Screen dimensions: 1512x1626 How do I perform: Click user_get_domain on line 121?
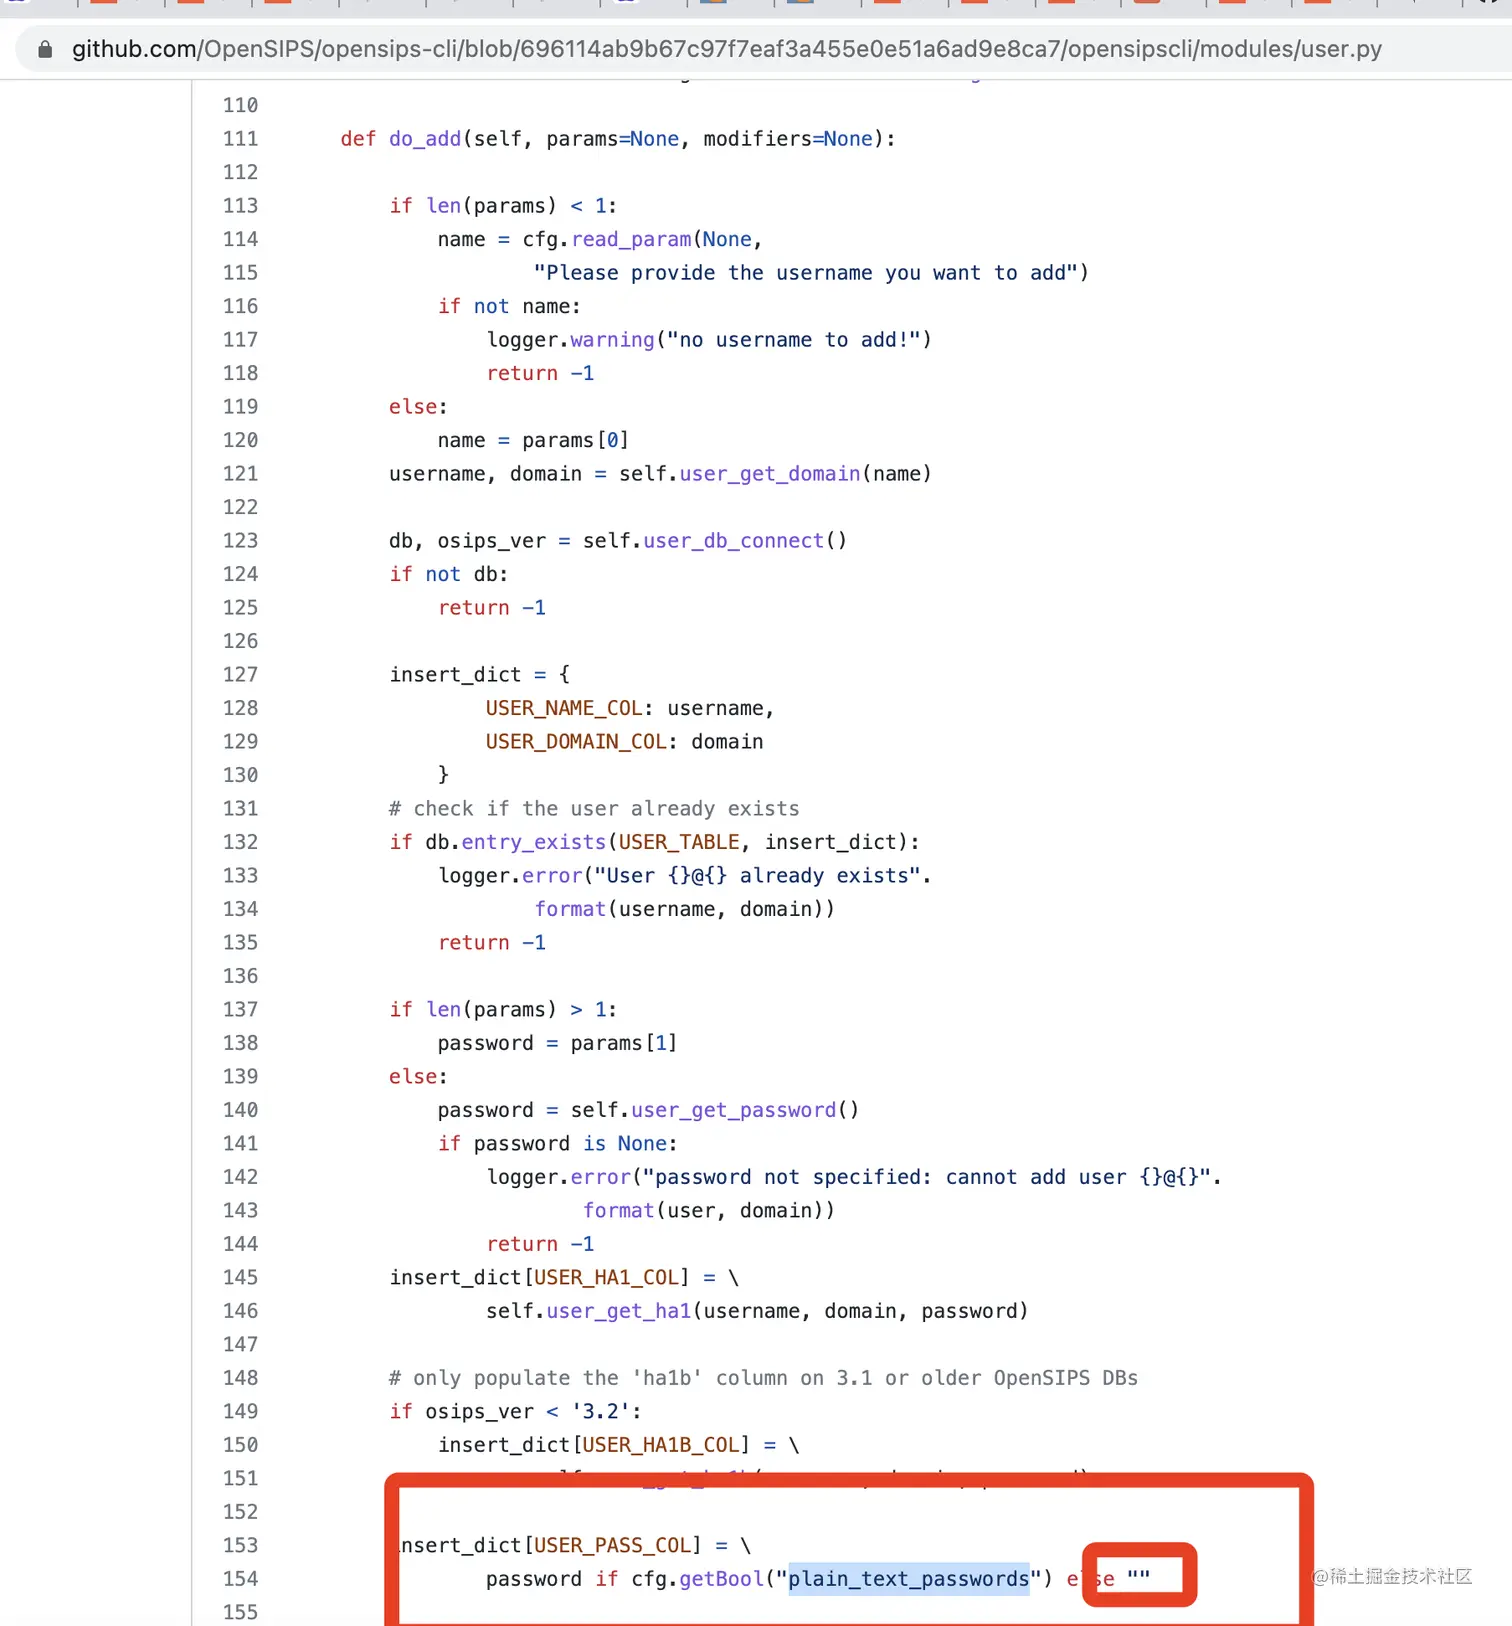[x=770, y=474]
